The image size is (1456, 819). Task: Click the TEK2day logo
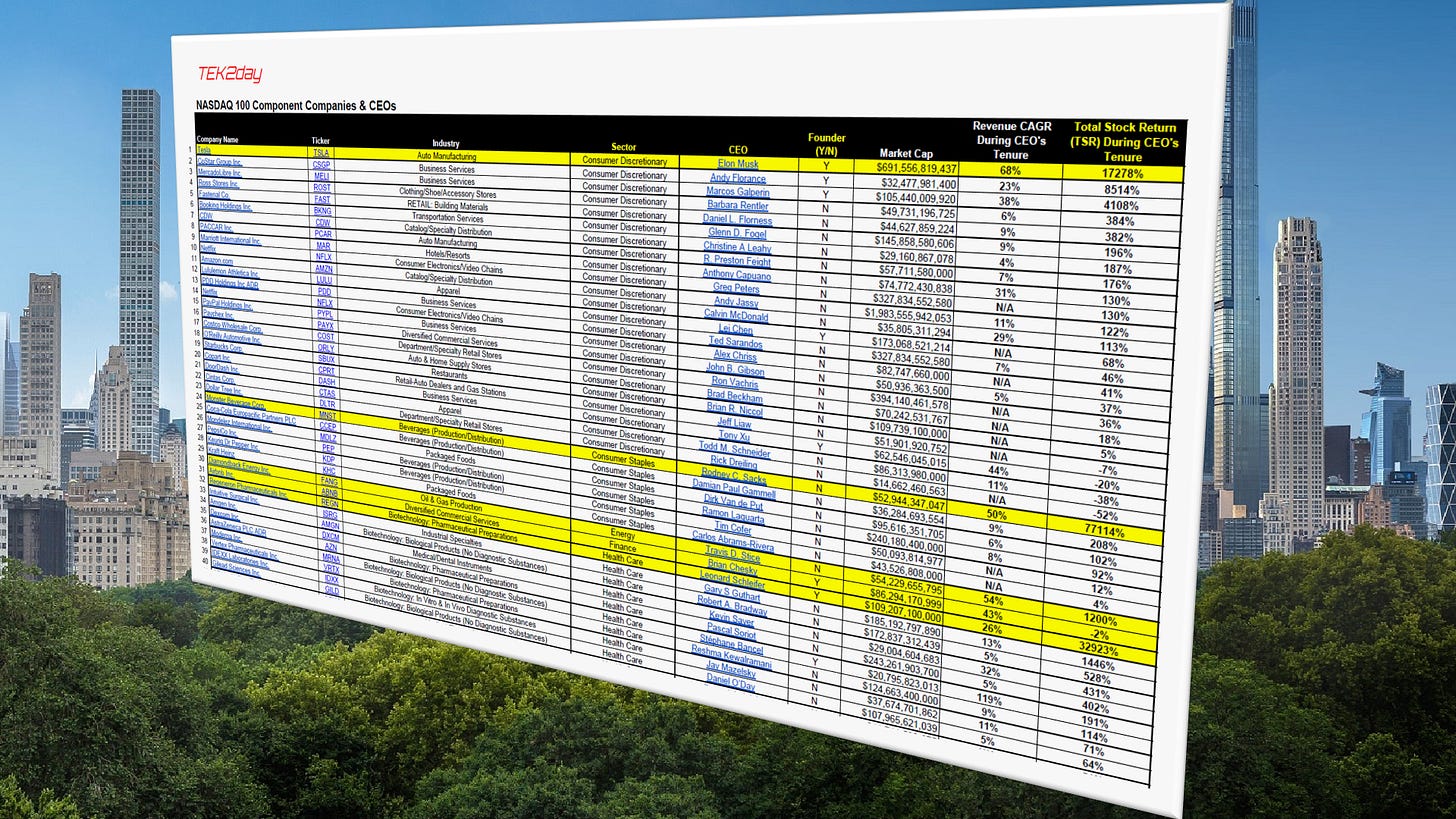(229, 74)
